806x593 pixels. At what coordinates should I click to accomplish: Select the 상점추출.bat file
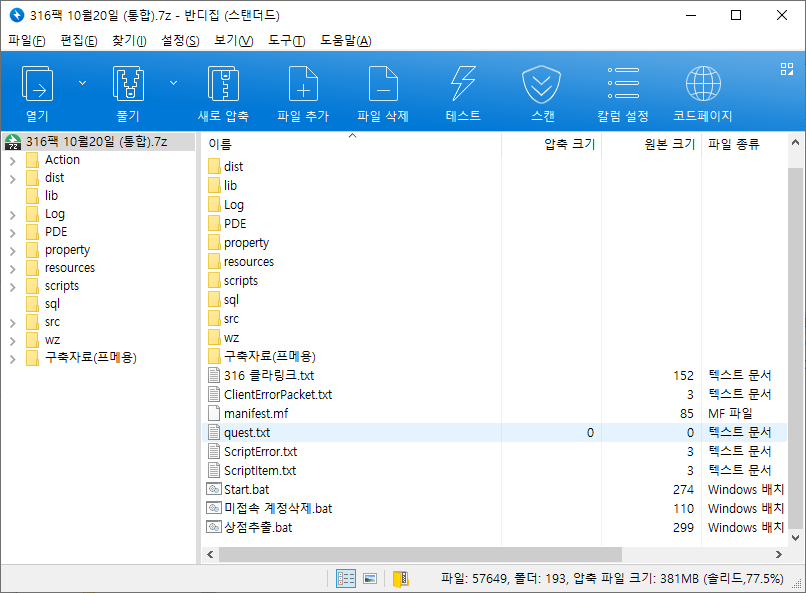tap(494, 528)
